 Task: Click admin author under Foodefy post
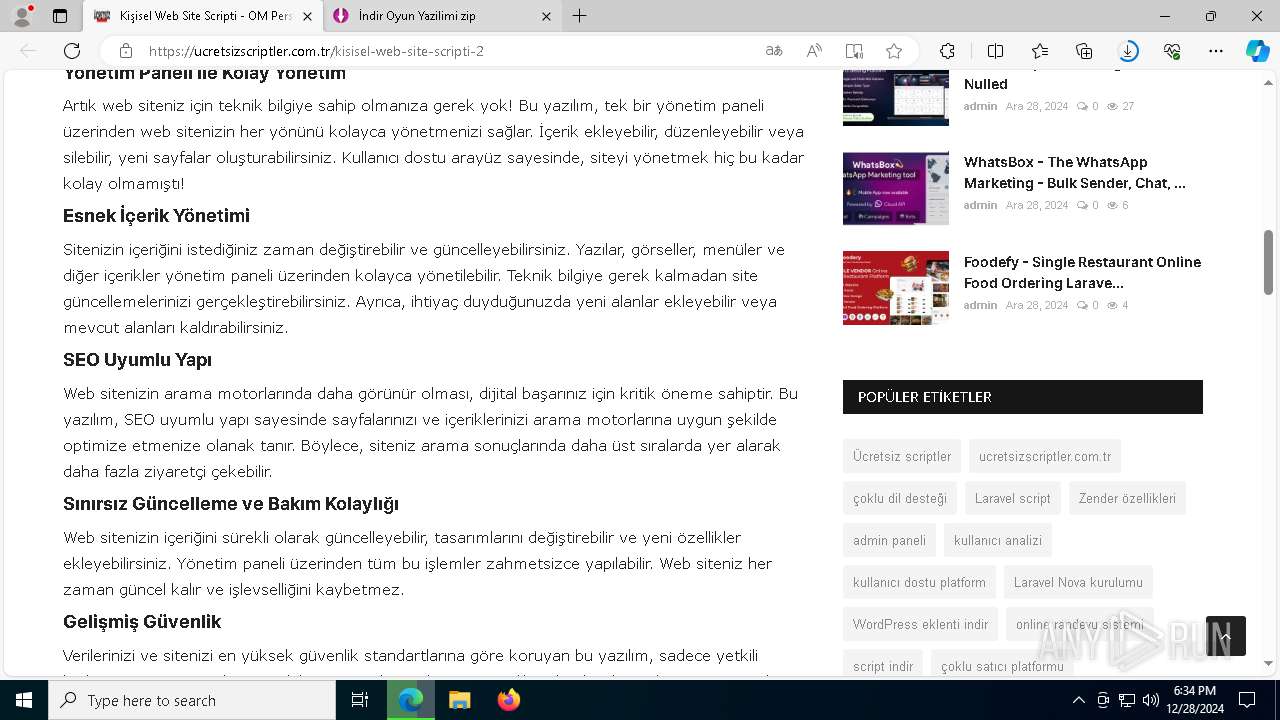(980, 305)
